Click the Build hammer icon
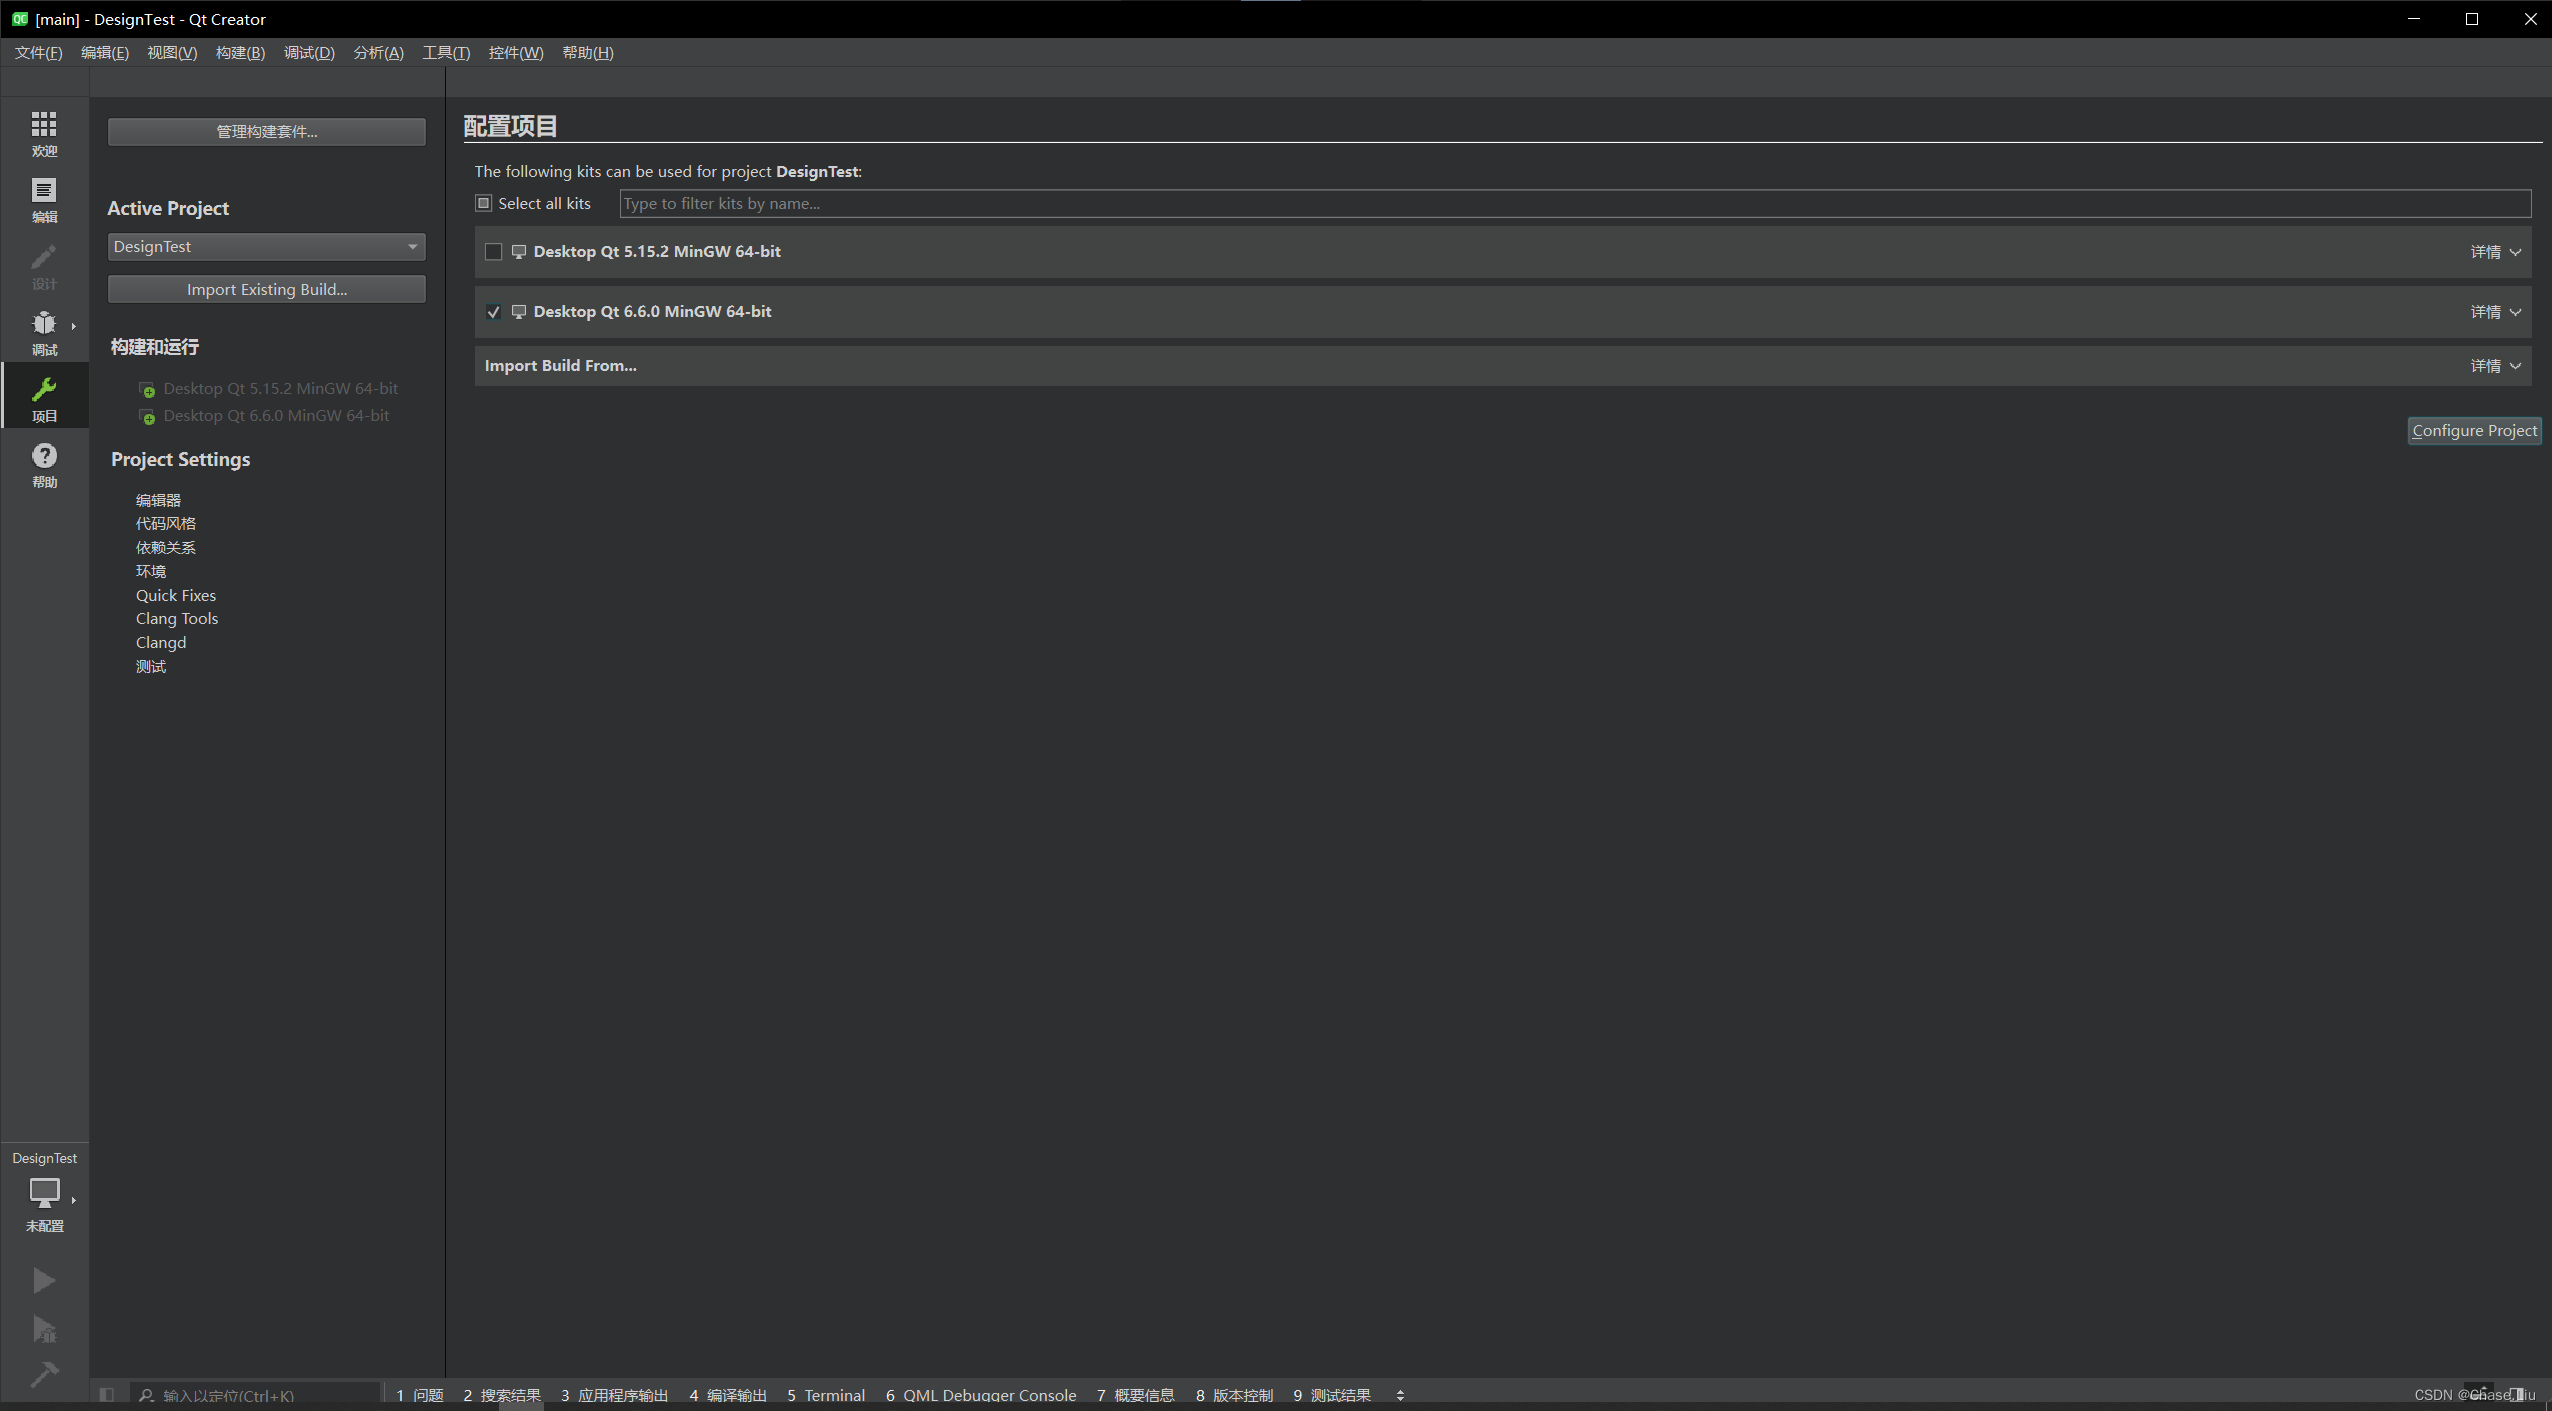Screen dimensions: 2552x1411 43,1374
